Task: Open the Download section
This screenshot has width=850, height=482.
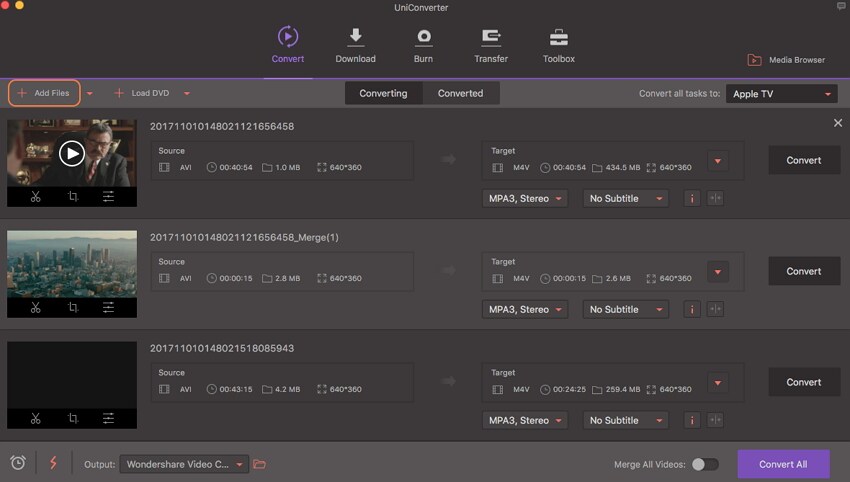Action: [x=355, y=45]
